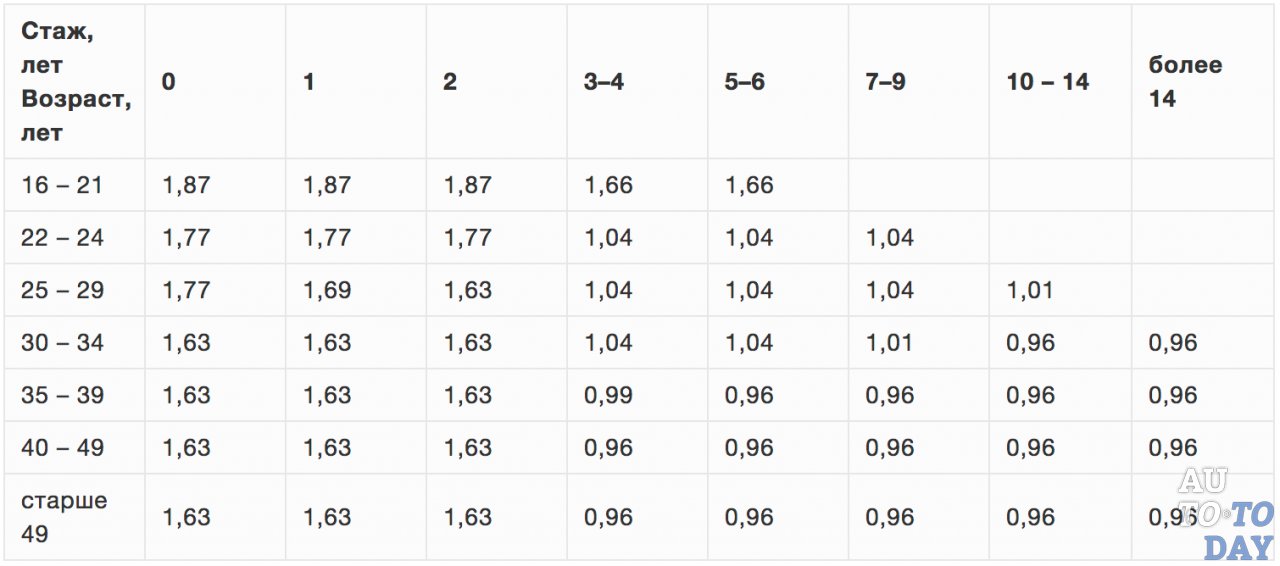Click the '25 – 29' row label
This screenshot has height=566, width=1280.
click(62, 290)
